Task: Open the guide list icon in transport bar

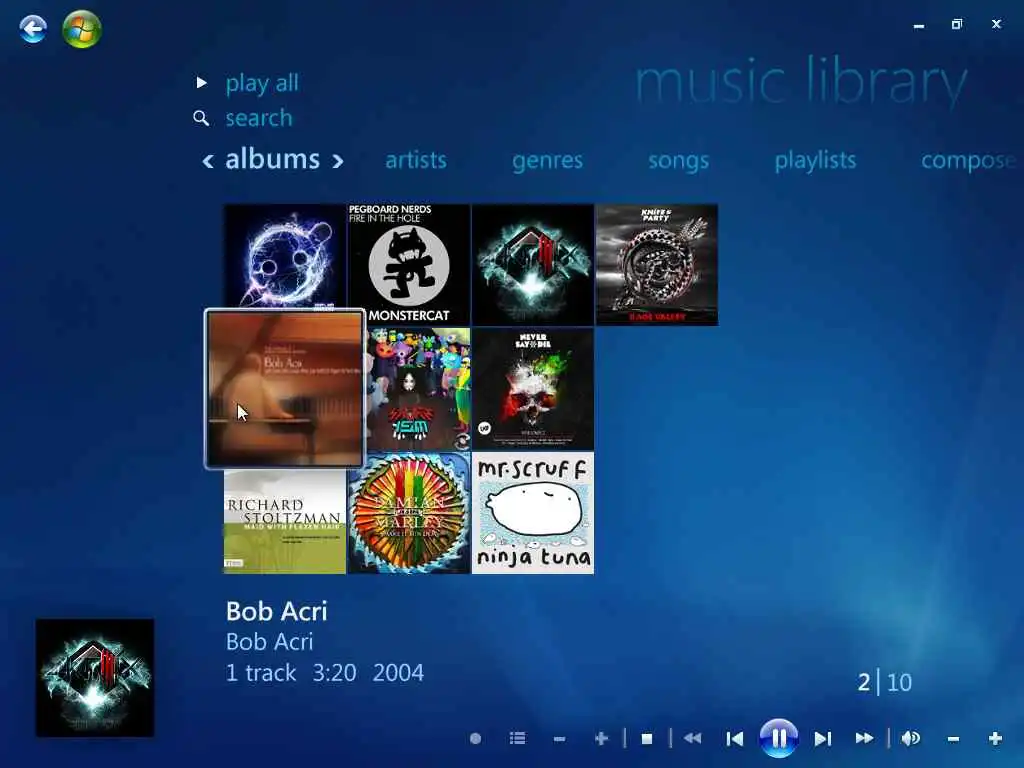Action: (517, 739)
